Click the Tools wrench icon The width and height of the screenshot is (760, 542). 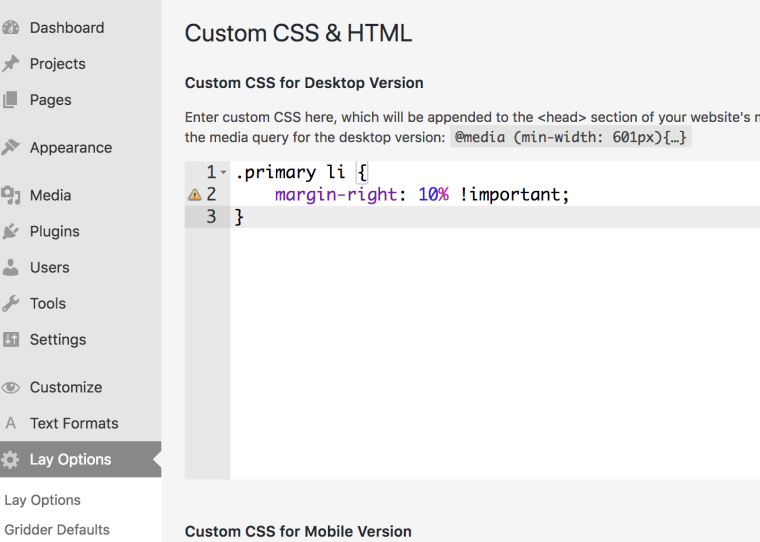[x=10, y=304]
